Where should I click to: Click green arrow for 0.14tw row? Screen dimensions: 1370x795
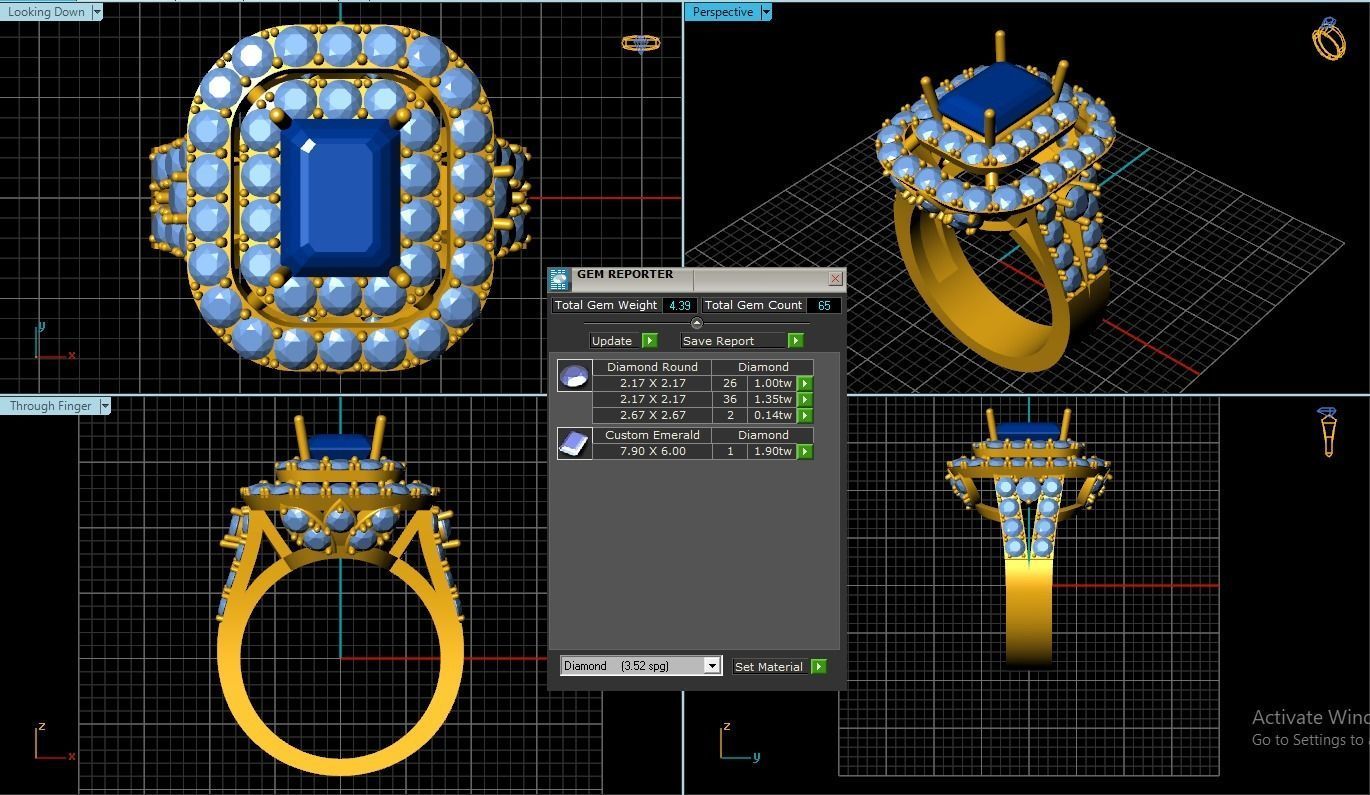click(804, 415)
